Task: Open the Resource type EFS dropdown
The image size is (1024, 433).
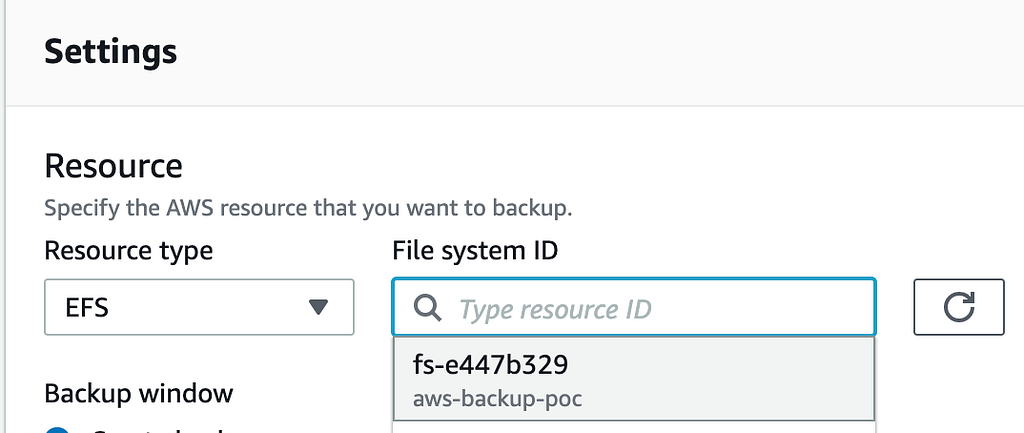Action: click(x=199, y=307)
